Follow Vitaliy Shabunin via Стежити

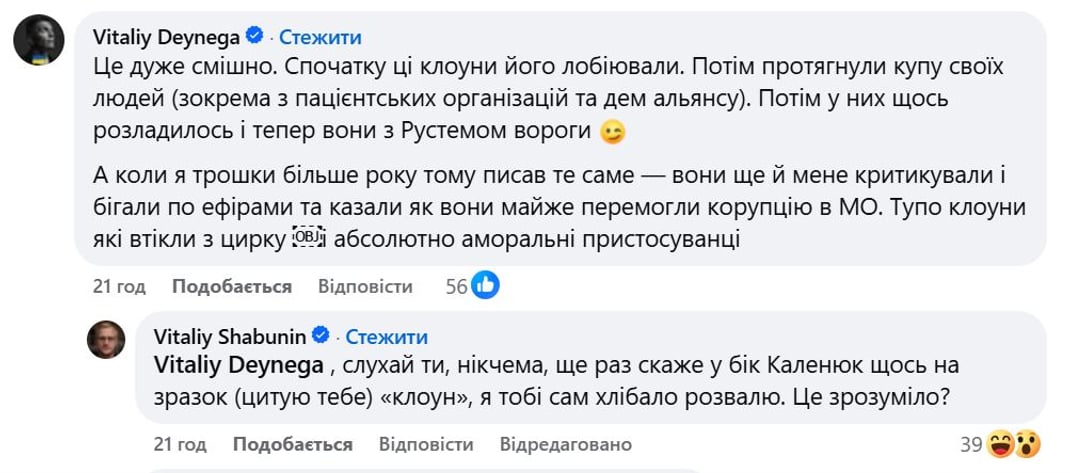click(x=386, y=337)
